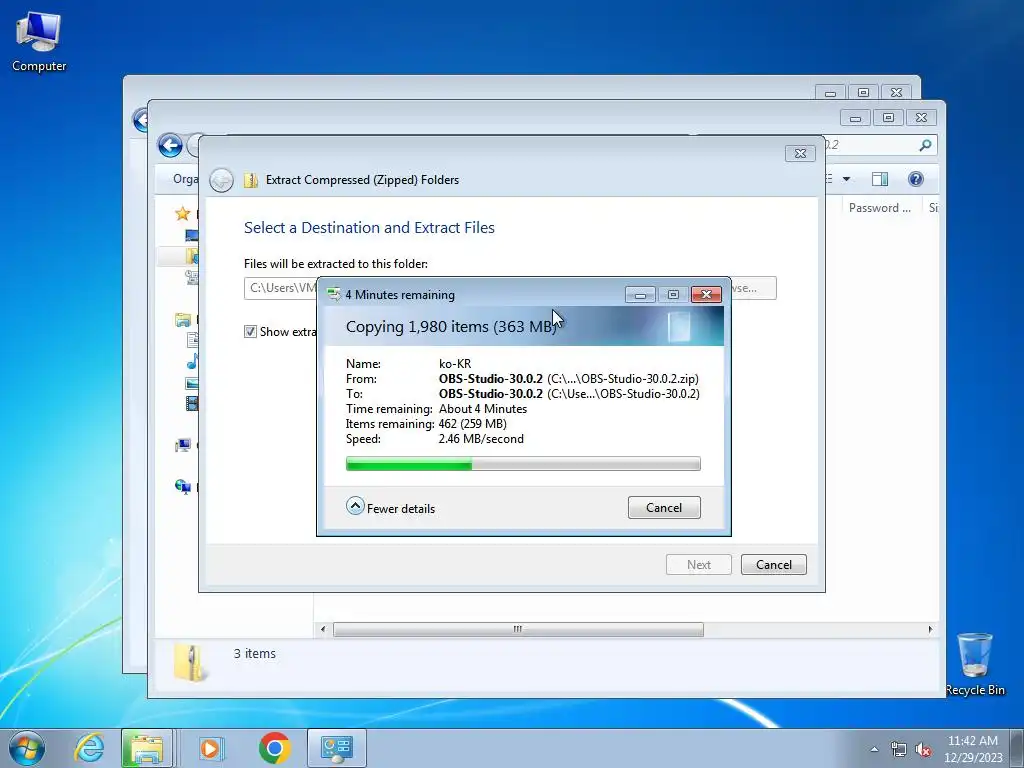
Task: Click "Items remaining: 462 (259 MB)" text
Action: tap(426, 424)
